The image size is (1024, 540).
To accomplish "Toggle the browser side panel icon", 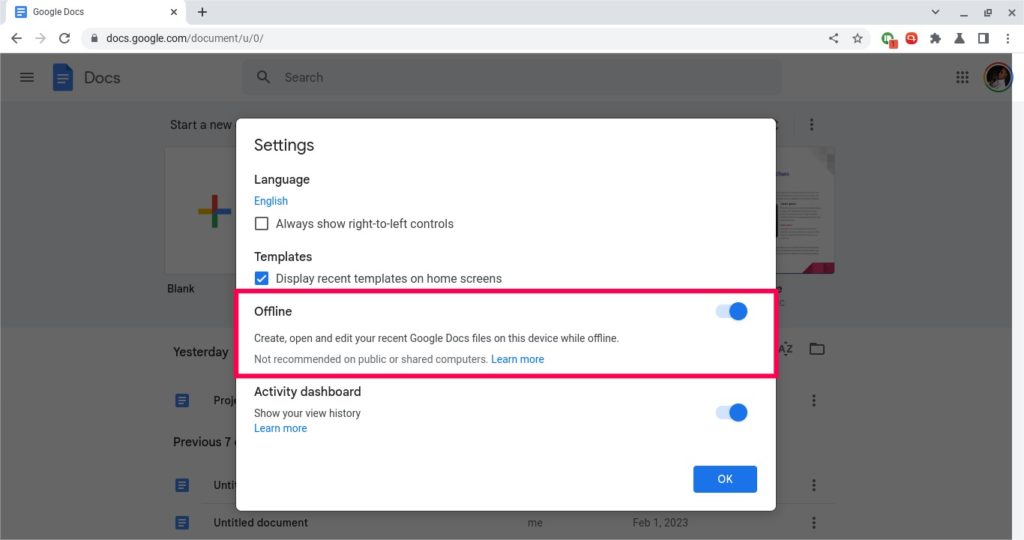I will (983, 38).
